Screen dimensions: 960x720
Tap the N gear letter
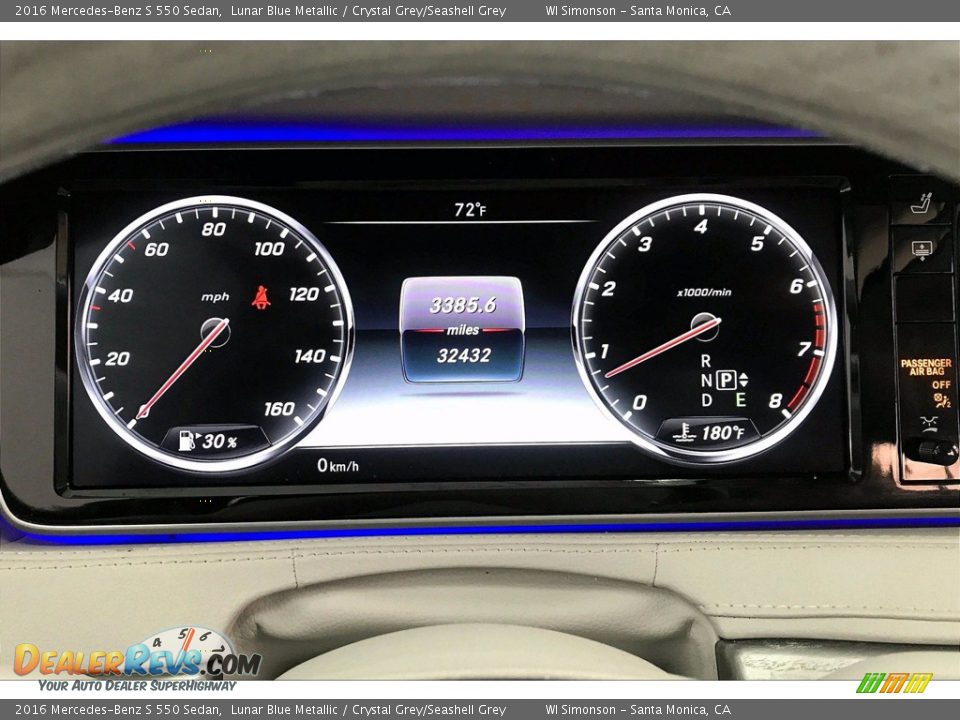point(706,380)
